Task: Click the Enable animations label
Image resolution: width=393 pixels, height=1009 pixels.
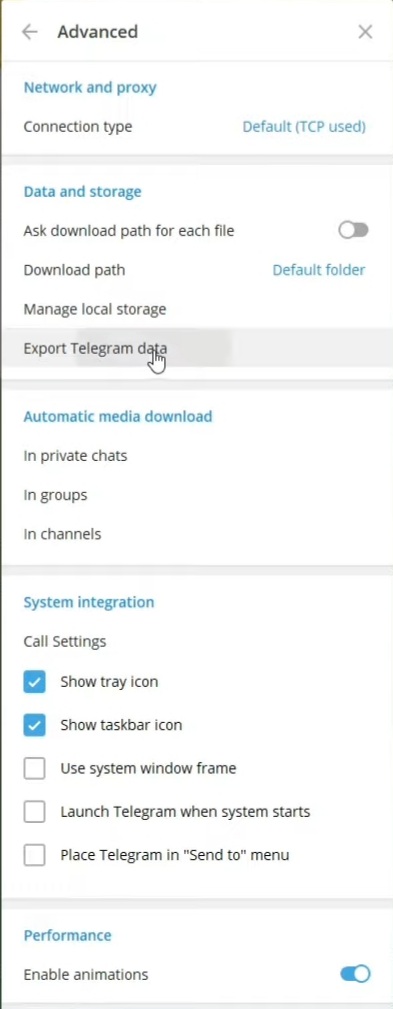Action: 86,974
